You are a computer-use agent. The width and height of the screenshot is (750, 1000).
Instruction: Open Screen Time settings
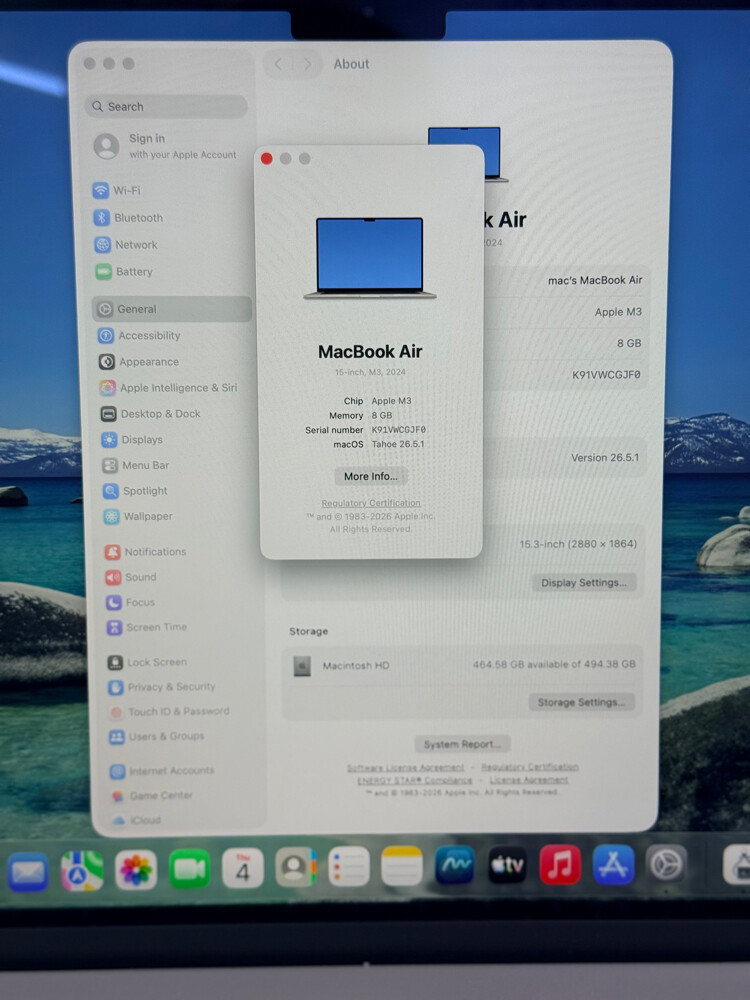147,628
